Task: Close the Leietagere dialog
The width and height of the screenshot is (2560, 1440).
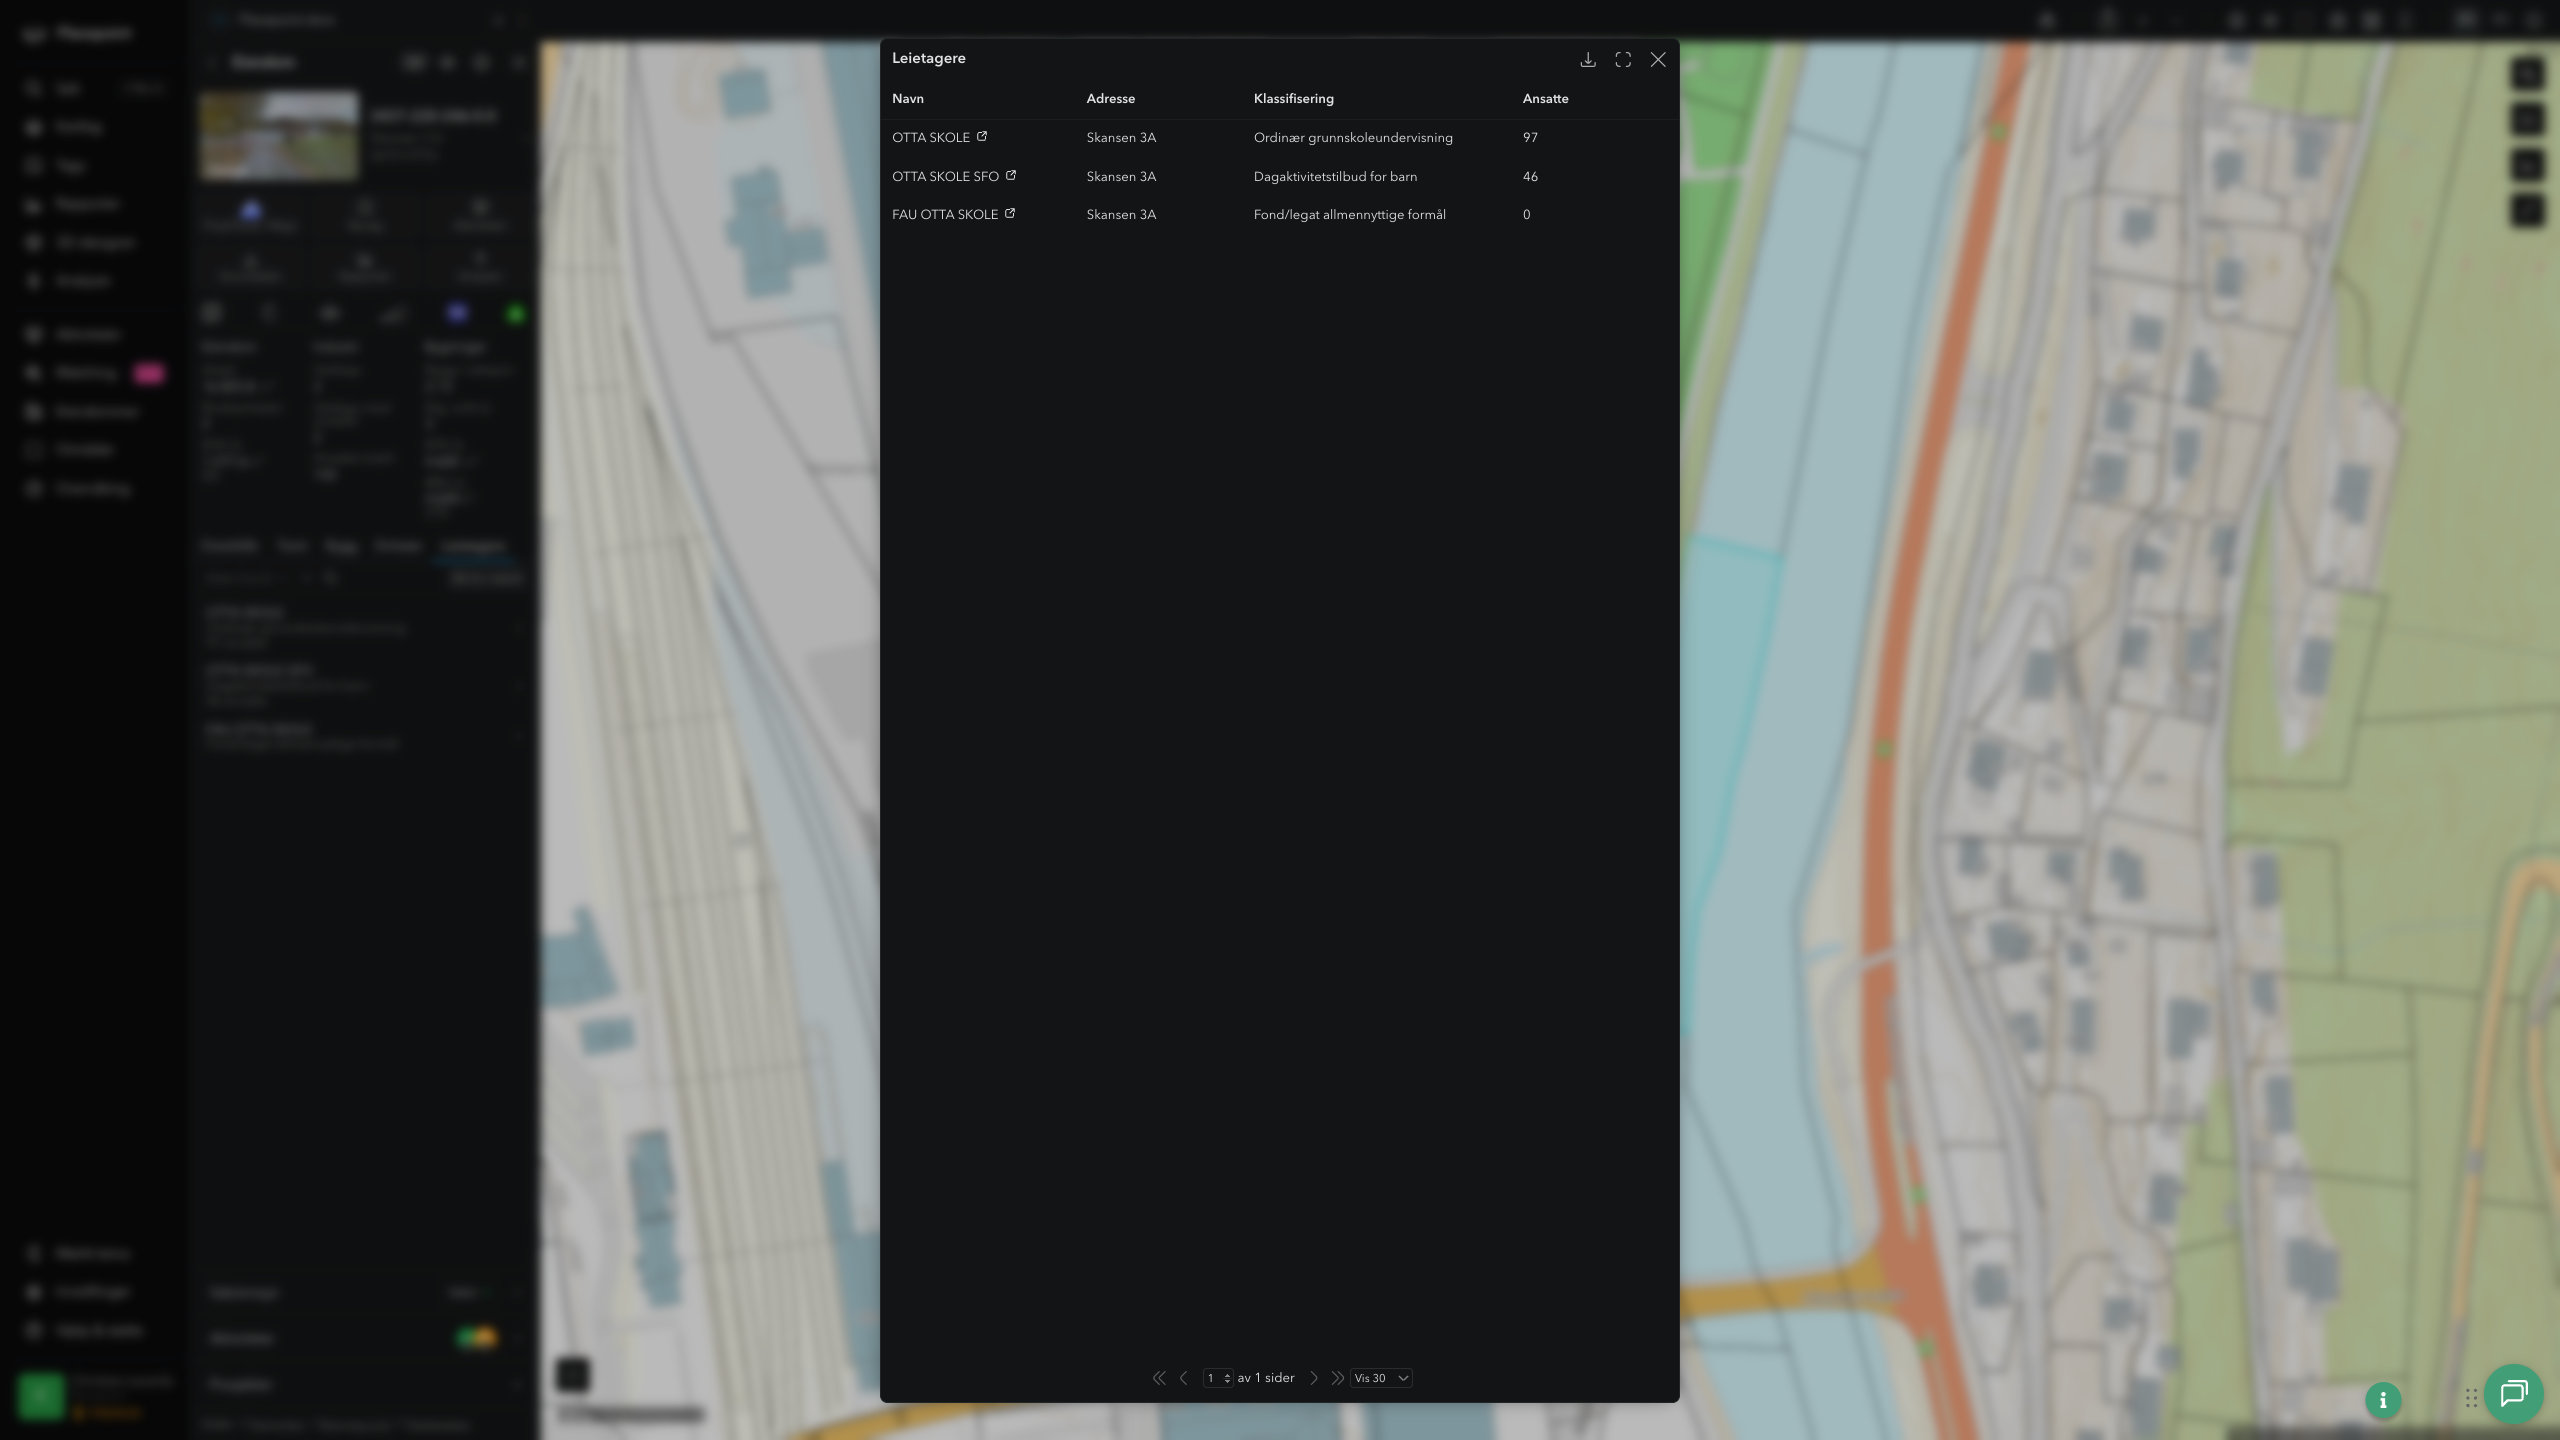Action: (x=1658, y=60)
